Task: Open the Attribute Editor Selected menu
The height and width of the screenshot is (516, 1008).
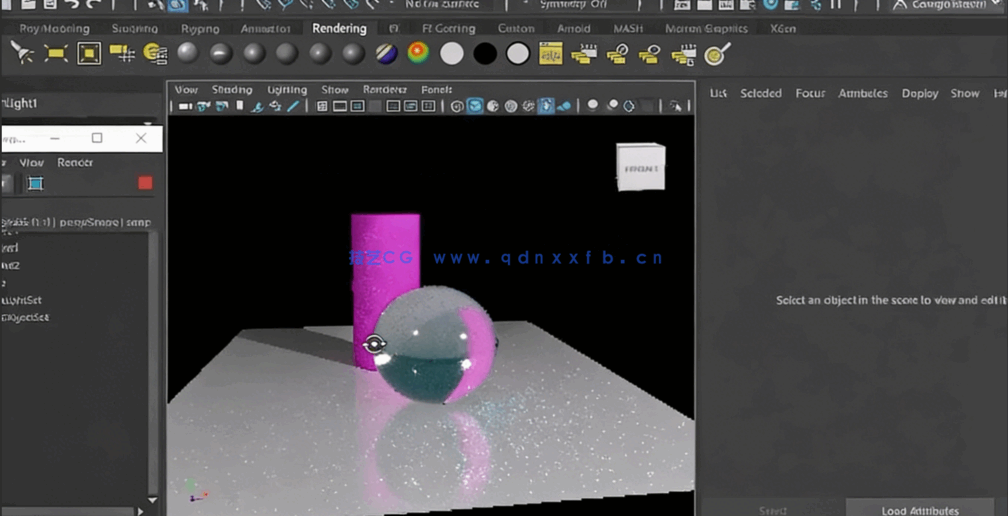Action: [760, 93]
